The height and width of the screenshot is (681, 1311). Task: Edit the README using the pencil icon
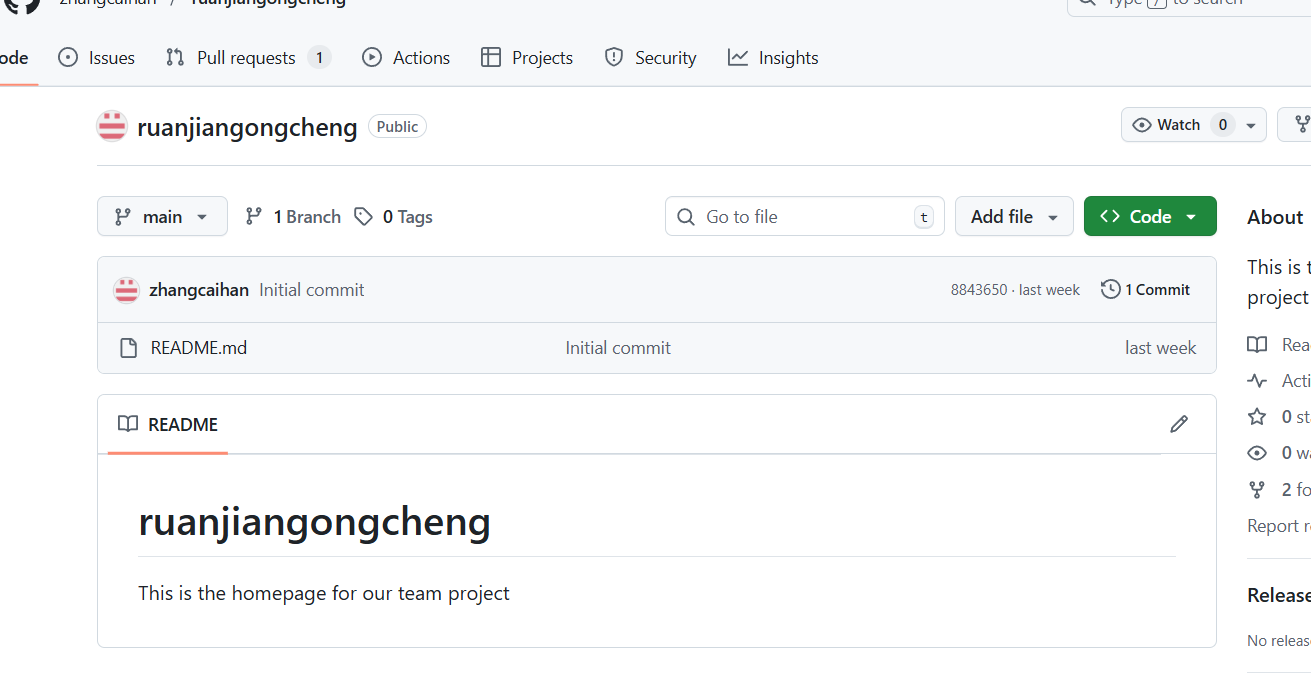(1179, 424)
